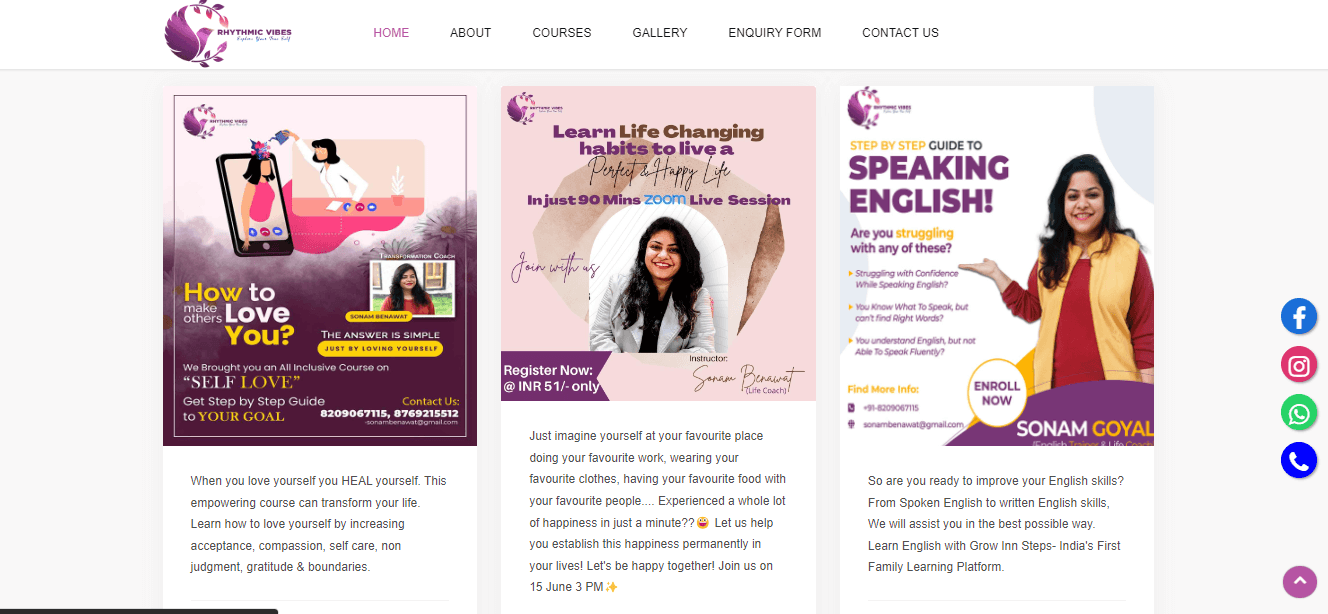Screen dimensions: 1328x614
Task: Open the Facebook social icon
Action: [1299, 316]
